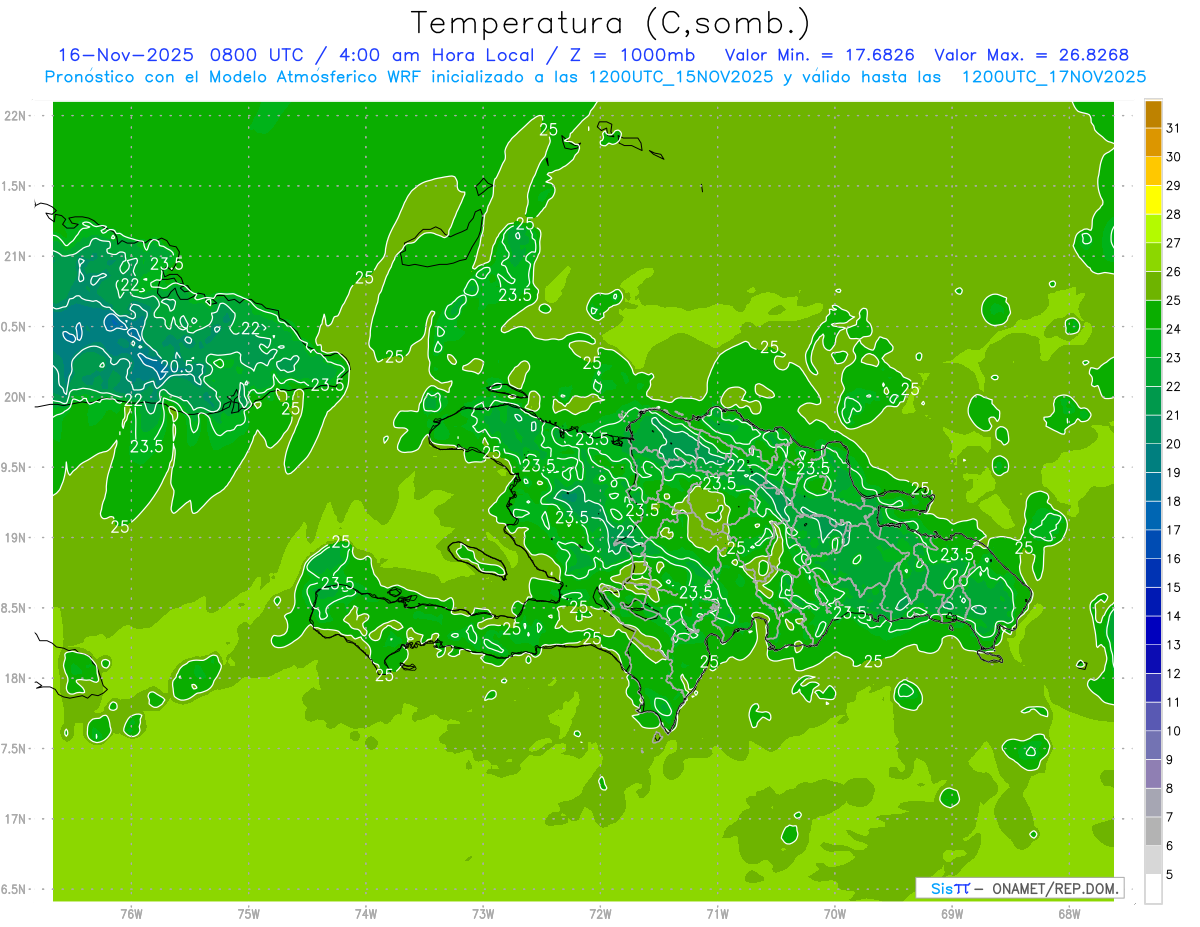Click the '72W' longitude label

coord(600,912)
